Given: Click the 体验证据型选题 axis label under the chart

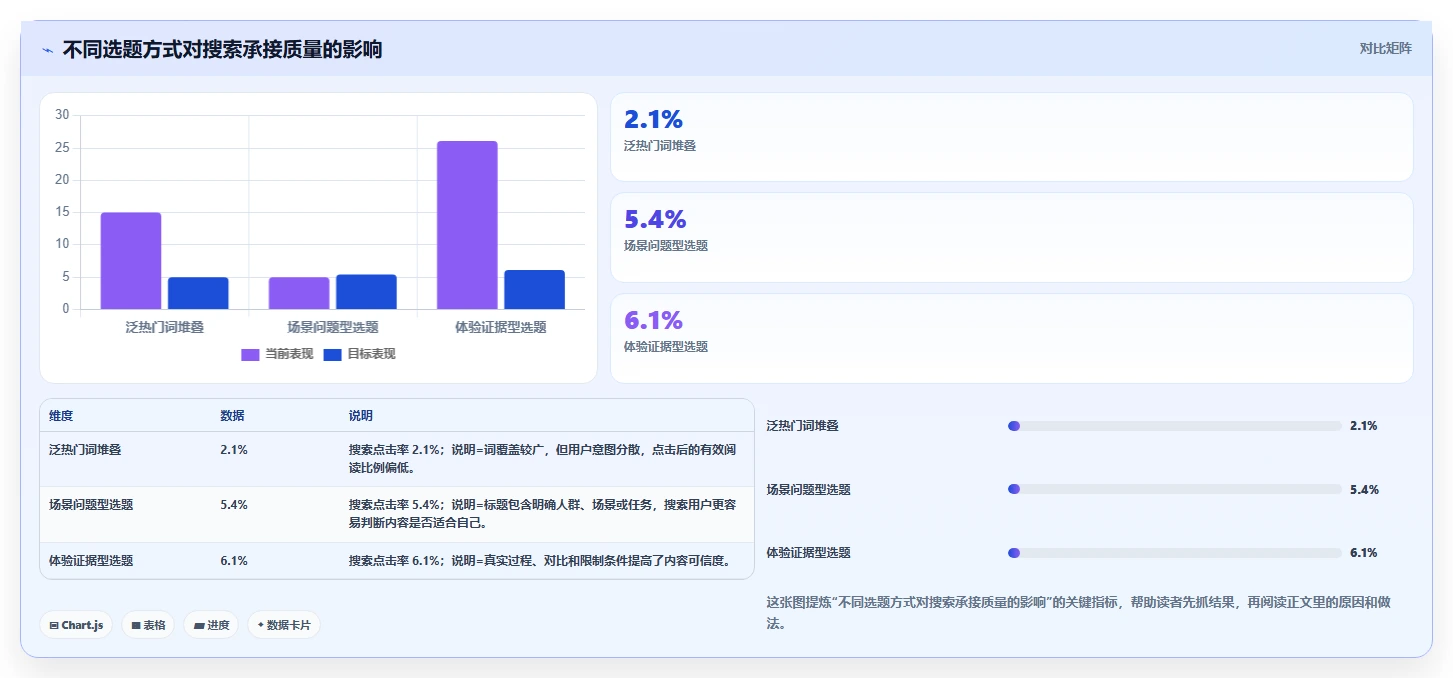Looking at the screenshot, I should pyautogui.click(x=501, y=327).
